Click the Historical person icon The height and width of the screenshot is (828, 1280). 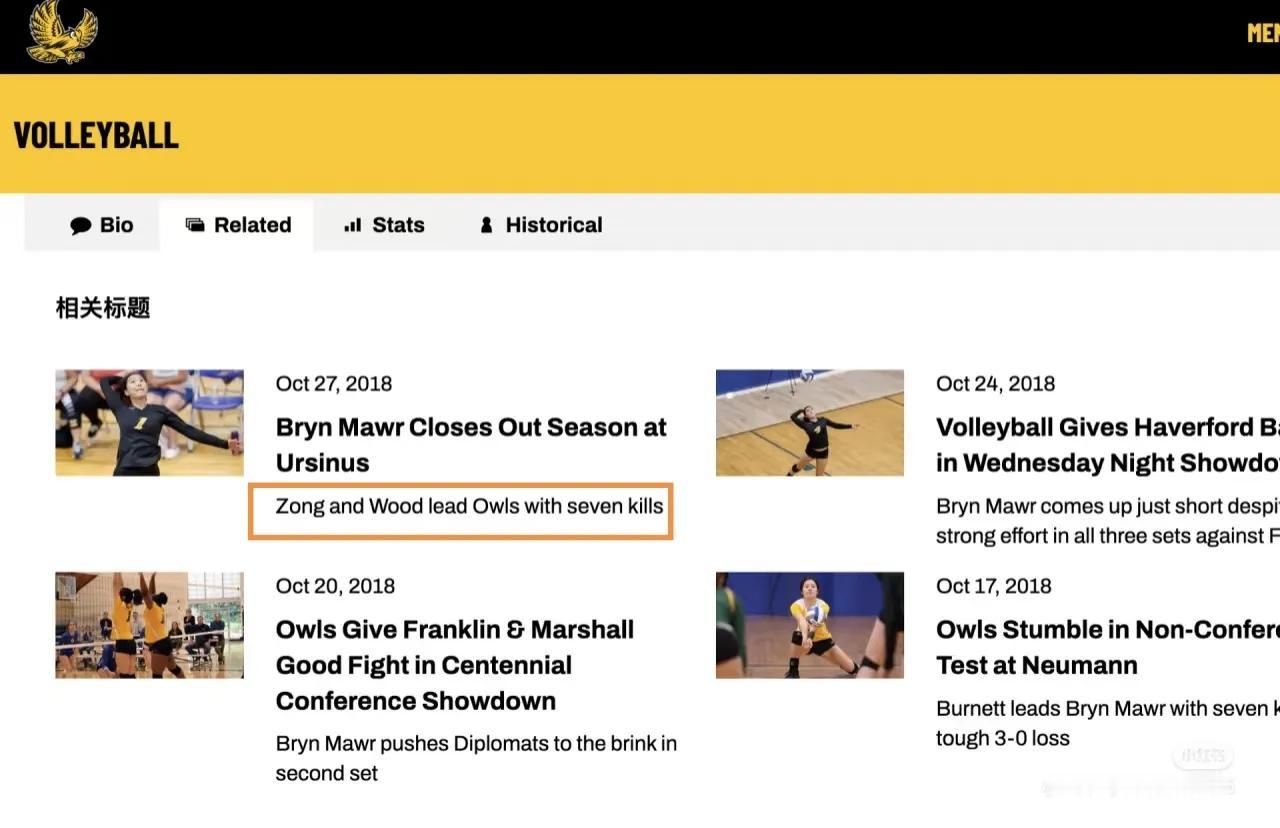click(487, 225)
